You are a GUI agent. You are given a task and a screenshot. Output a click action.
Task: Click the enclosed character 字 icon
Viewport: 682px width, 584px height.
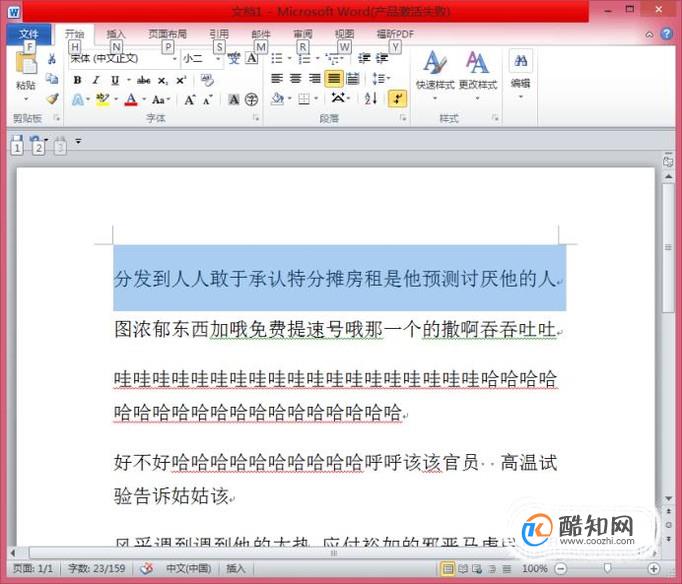[x=251, y=100]
